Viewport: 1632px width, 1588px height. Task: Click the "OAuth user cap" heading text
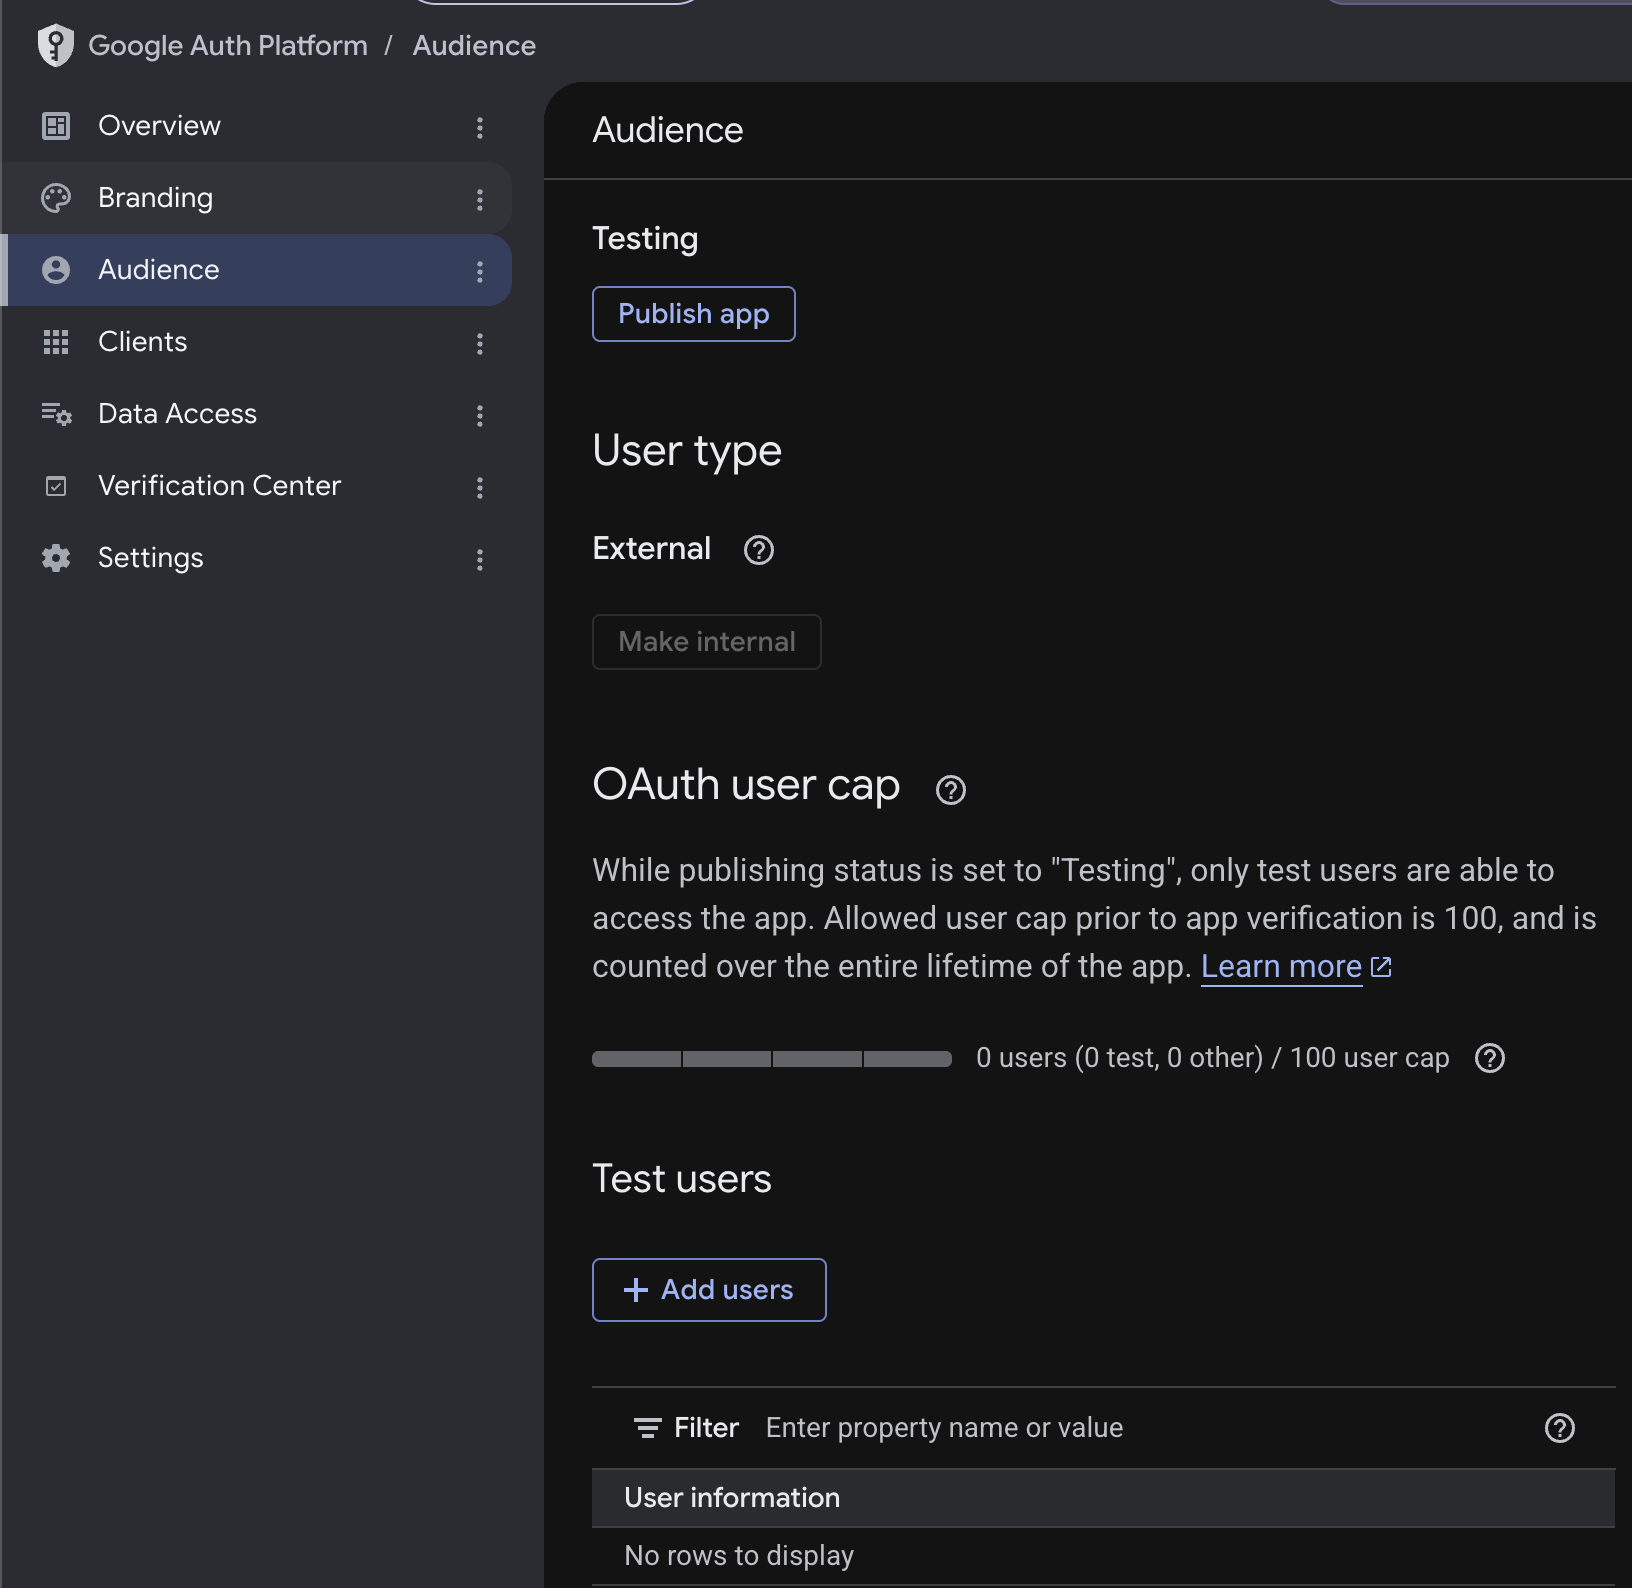(746, 786)
